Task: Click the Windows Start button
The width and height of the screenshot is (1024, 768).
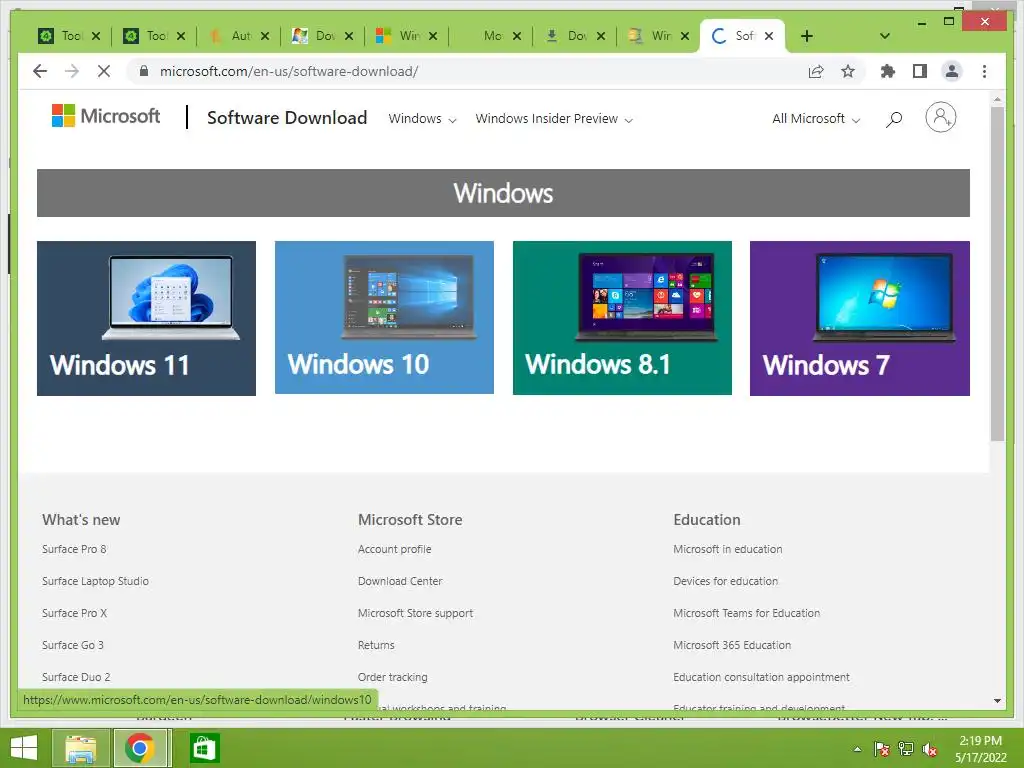Action: coord(24,748)
